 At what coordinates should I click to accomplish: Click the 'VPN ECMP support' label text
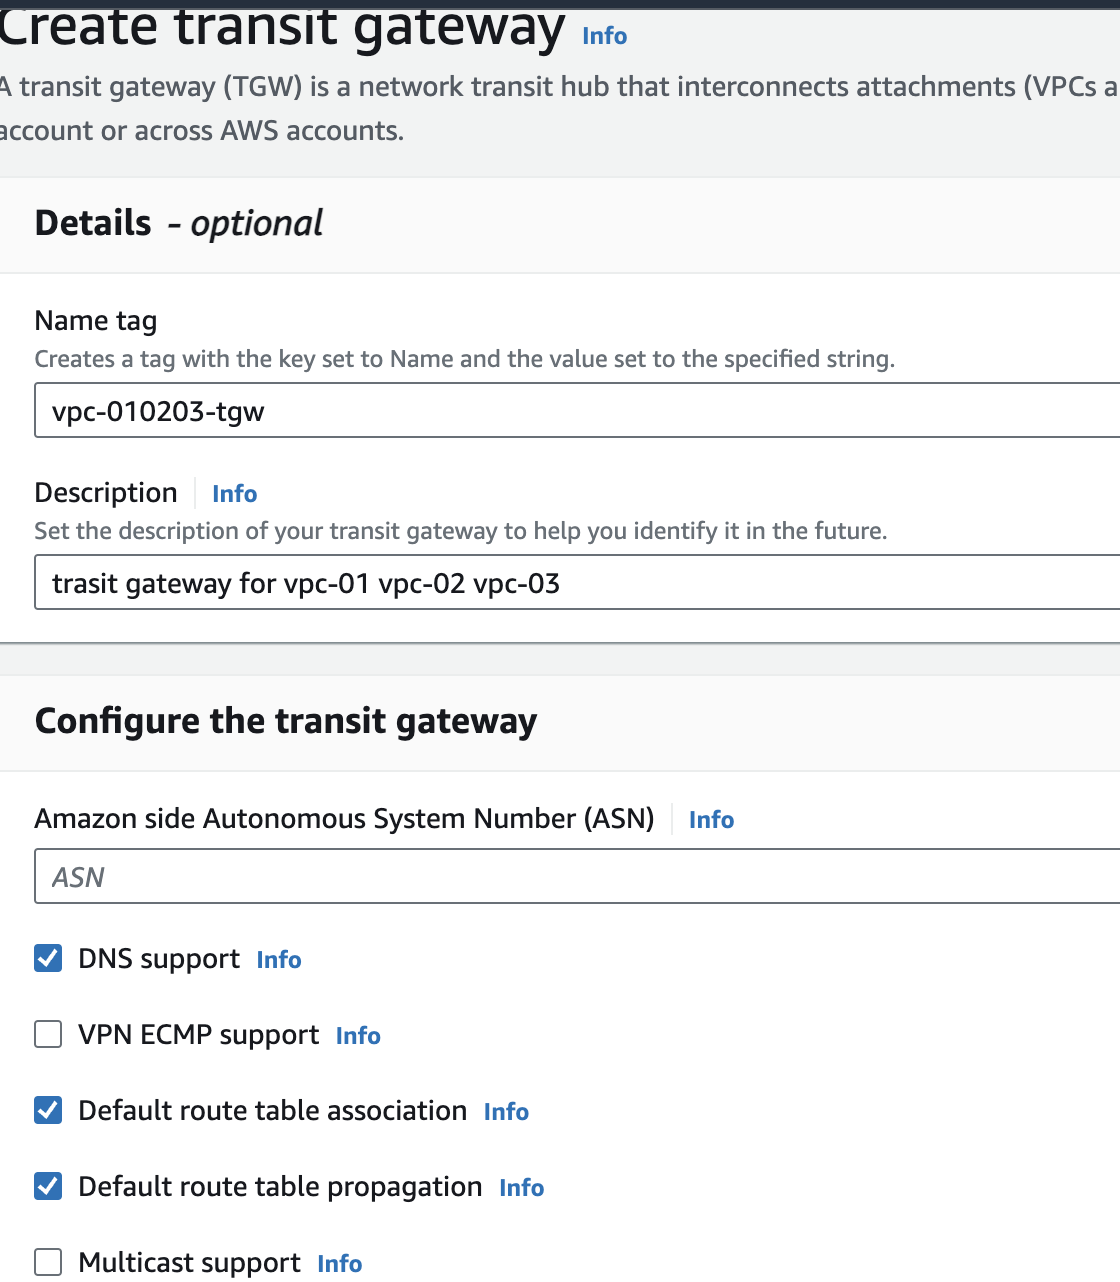(x=199, y=1035)
